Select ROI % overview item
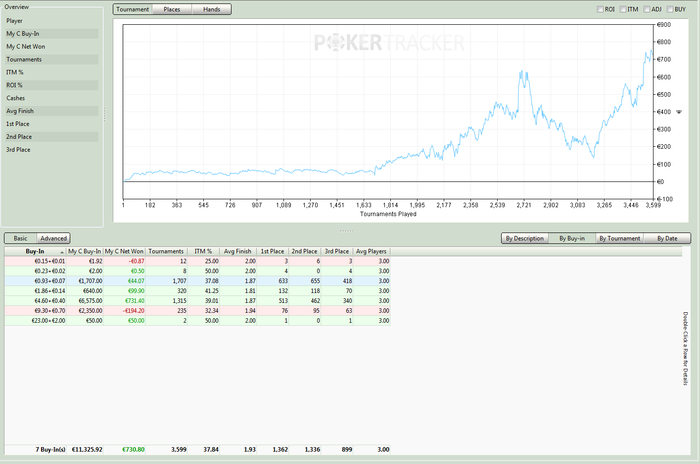700x464 pixels. pos(51,85)
